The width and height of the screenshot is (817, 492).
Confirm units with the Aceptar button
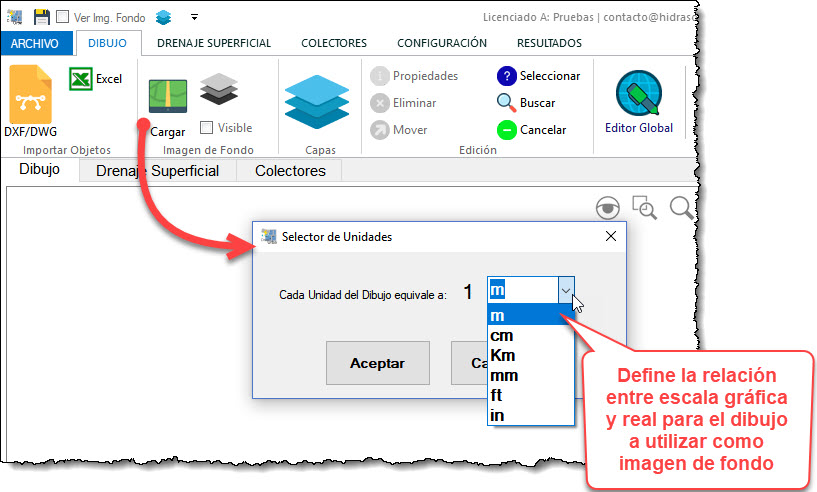pos(376,363)
